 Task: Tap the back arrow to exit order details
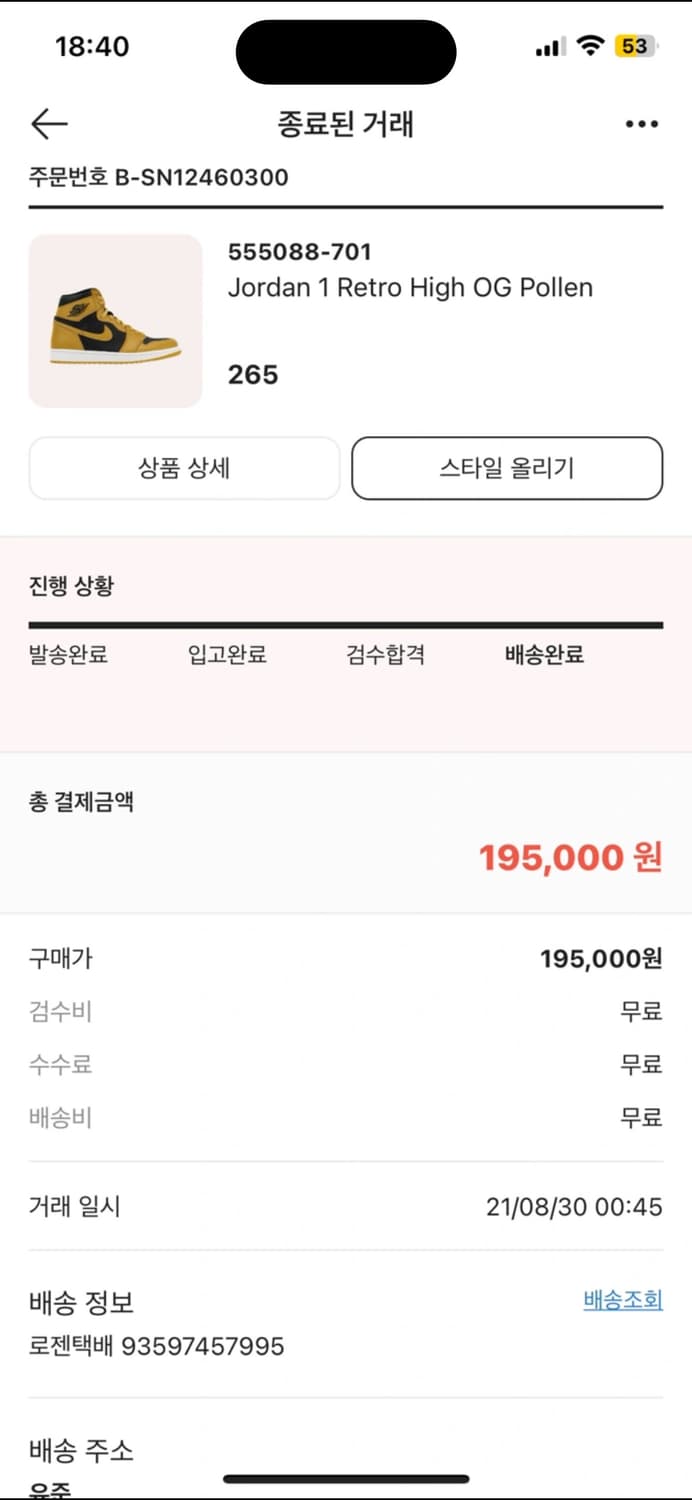(x=47, y=123)
